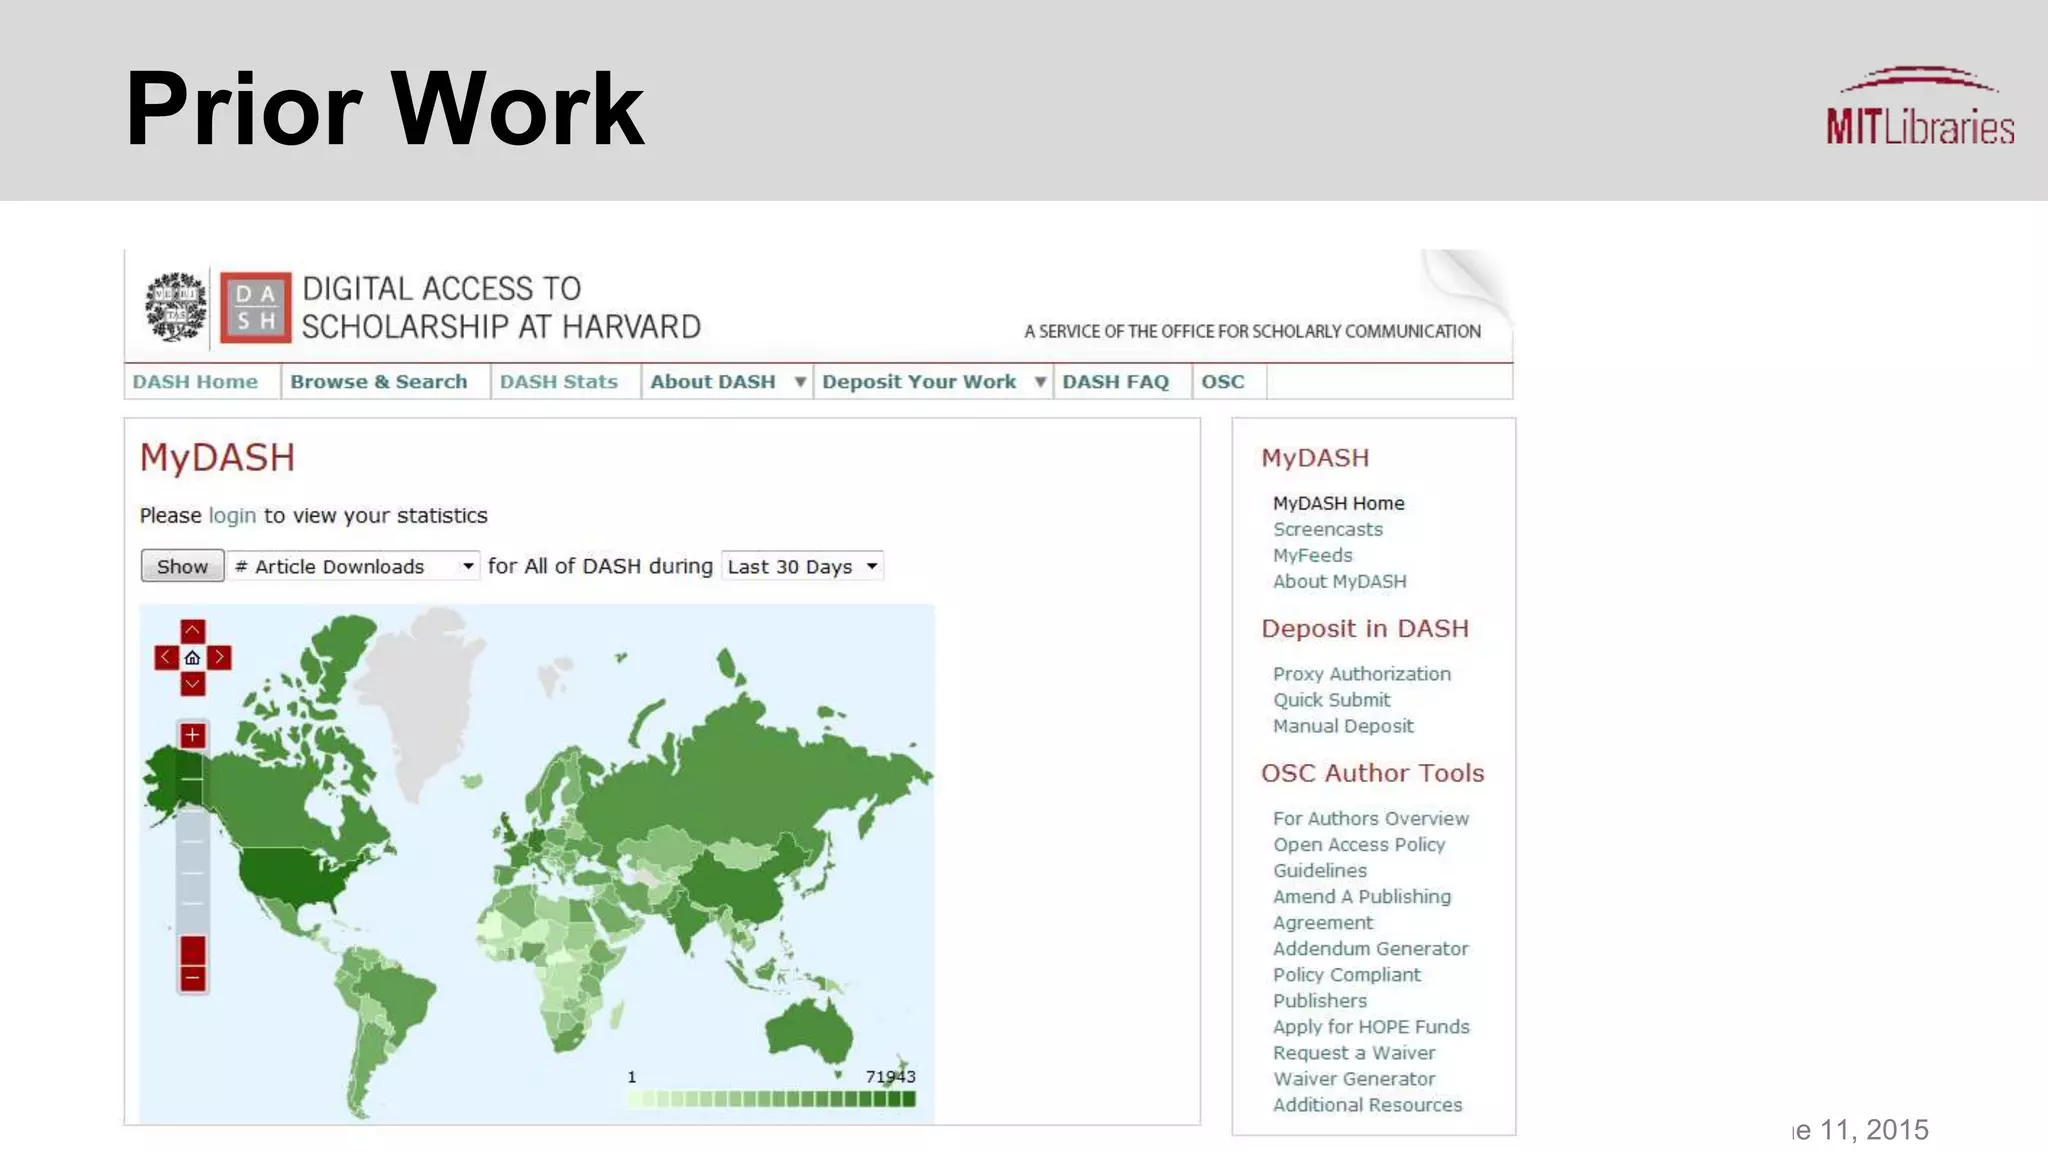
Task: Click the Show button
Action: [182, 566]
